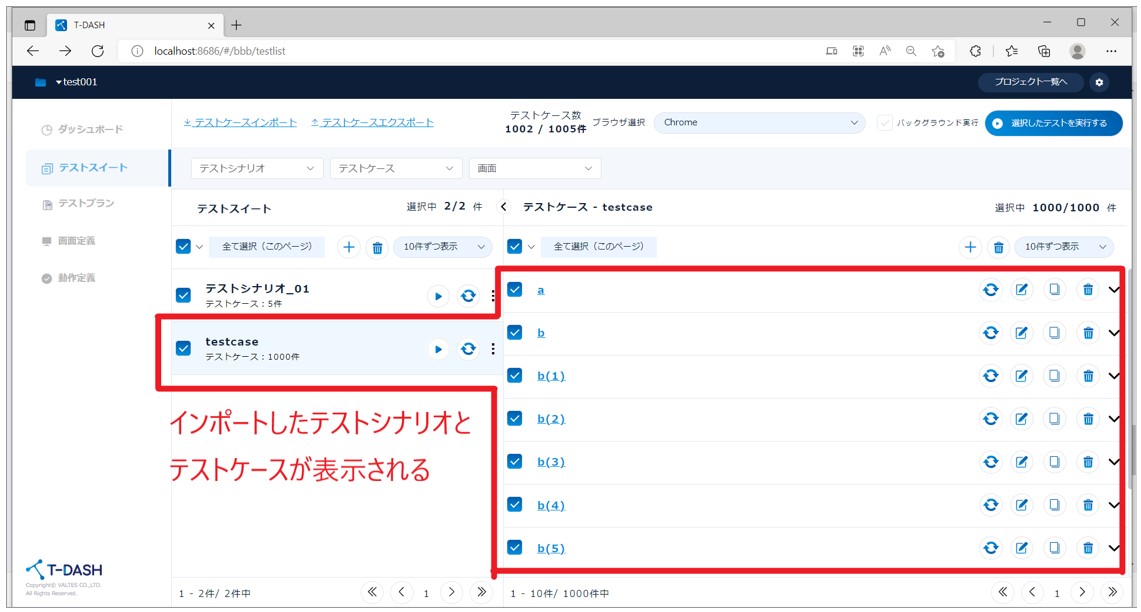Image resolution: width=1141 pixels, height=612 pixels.
Task: Uncheck the テストシナリオ_01 checkbox
Action: 183,295
